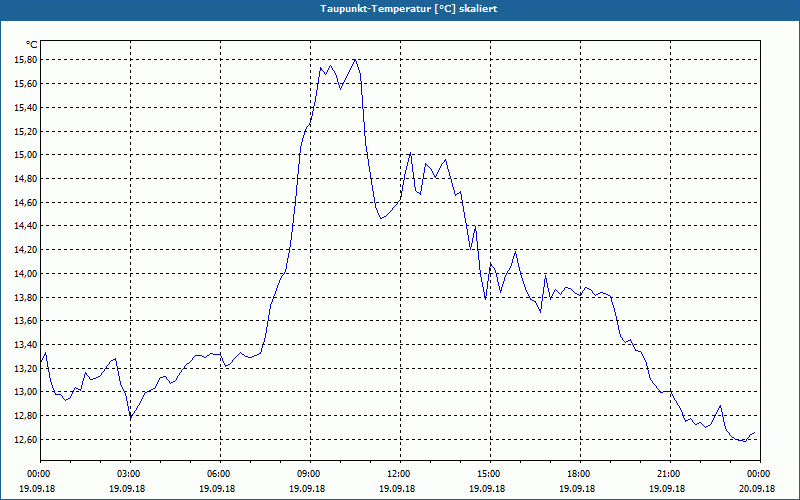Click the 14,40 y-axis value

pyautogui.click(x=26, y=226)
